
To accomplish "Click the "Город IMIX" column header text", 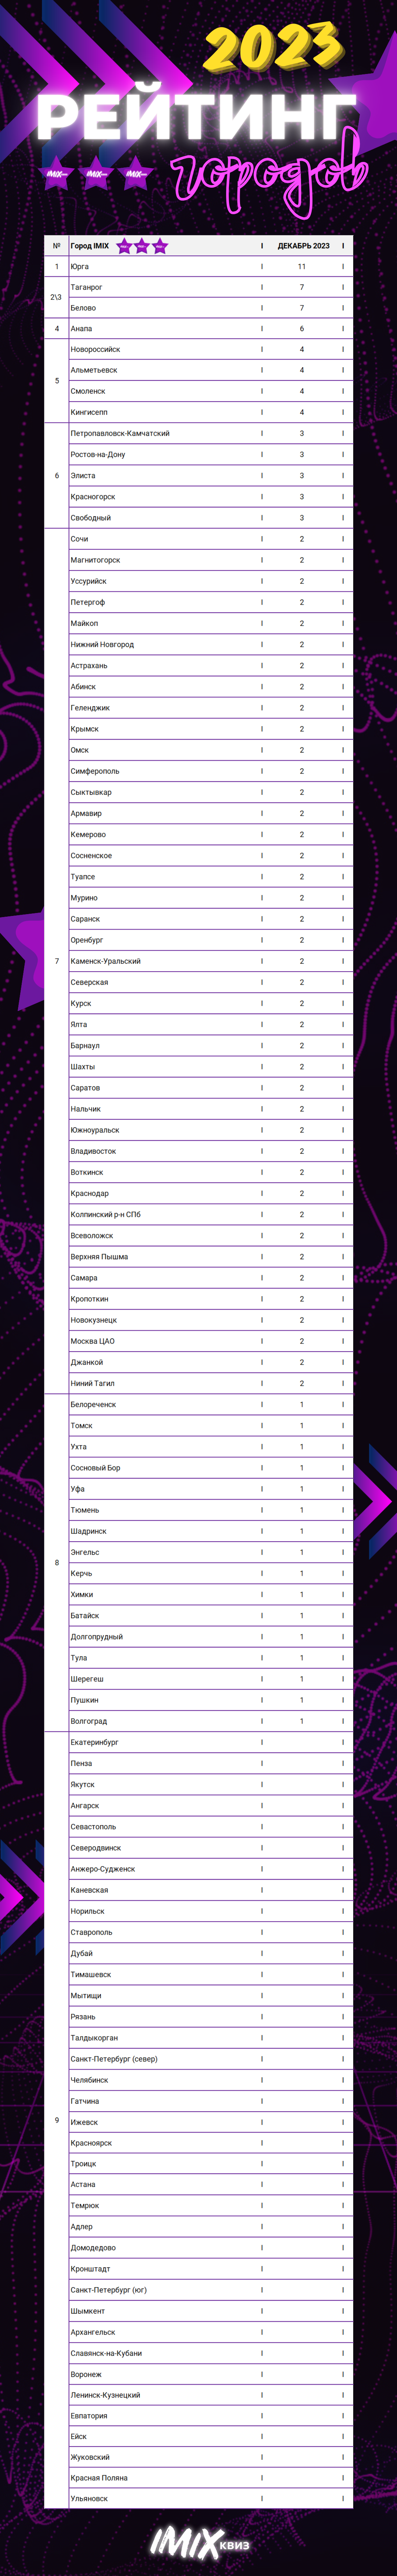I will pyautogui.click(x=90, y=246).
